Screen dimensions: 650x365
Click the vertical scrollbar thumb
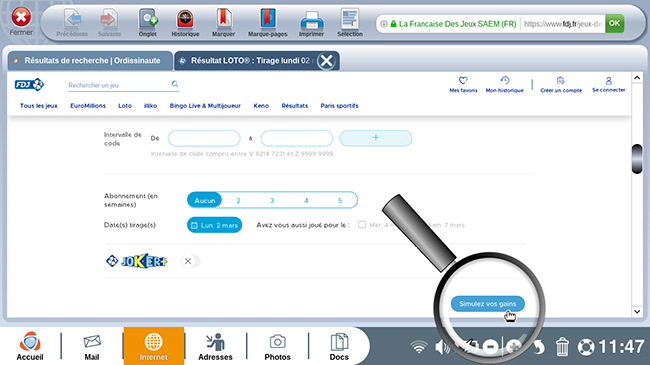tap(637, 159)
